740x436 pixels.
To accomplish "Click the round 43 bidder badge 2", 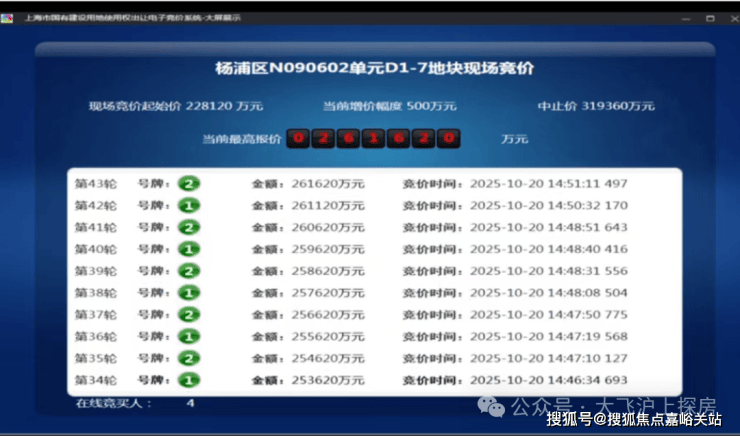I will (x=188, y=184).
